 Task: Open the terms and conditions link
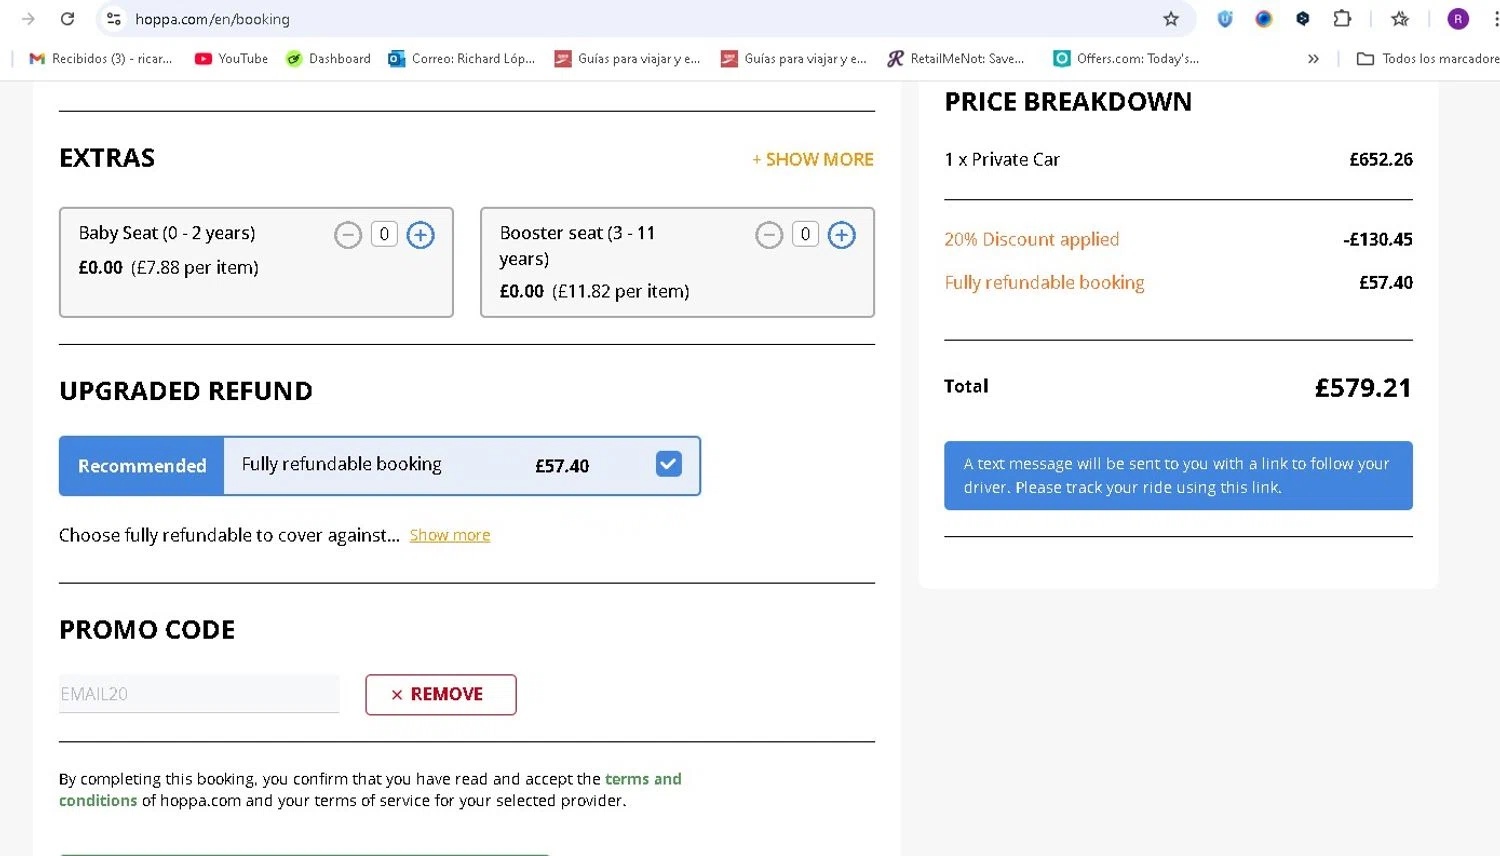point(643,779)
